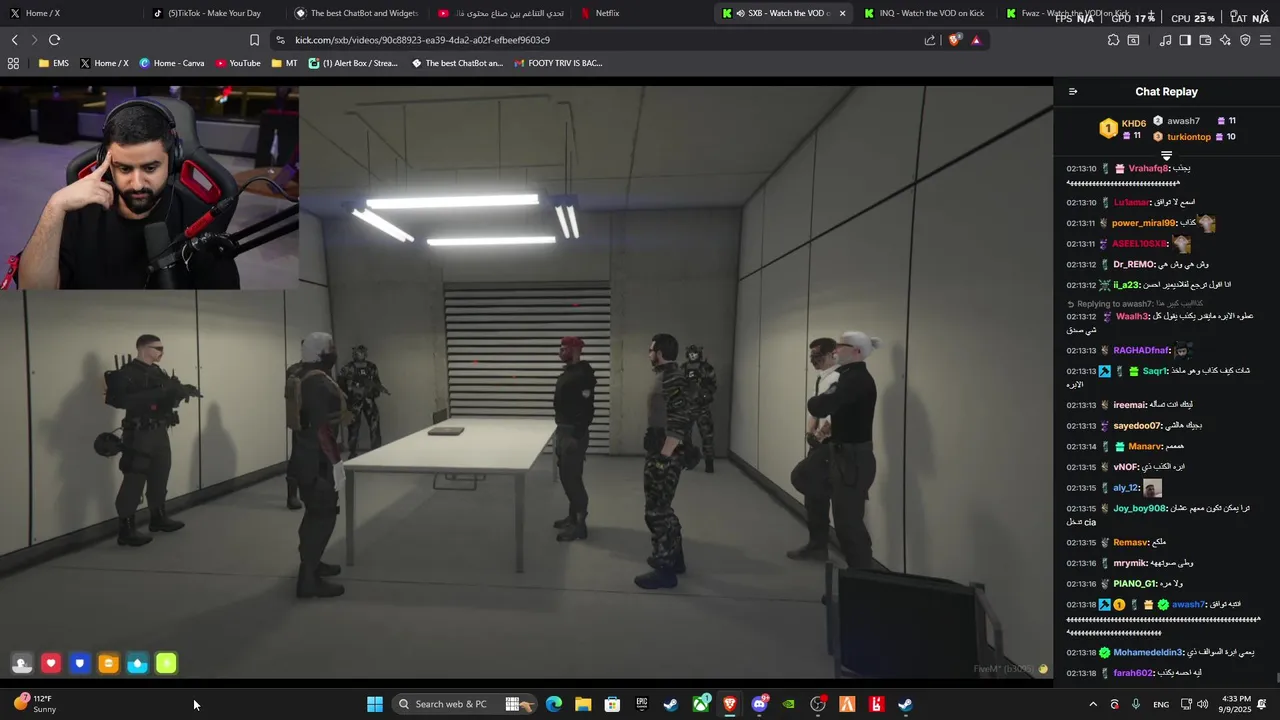Open the Alert Box / Strea... bookmark

(353, 63)
